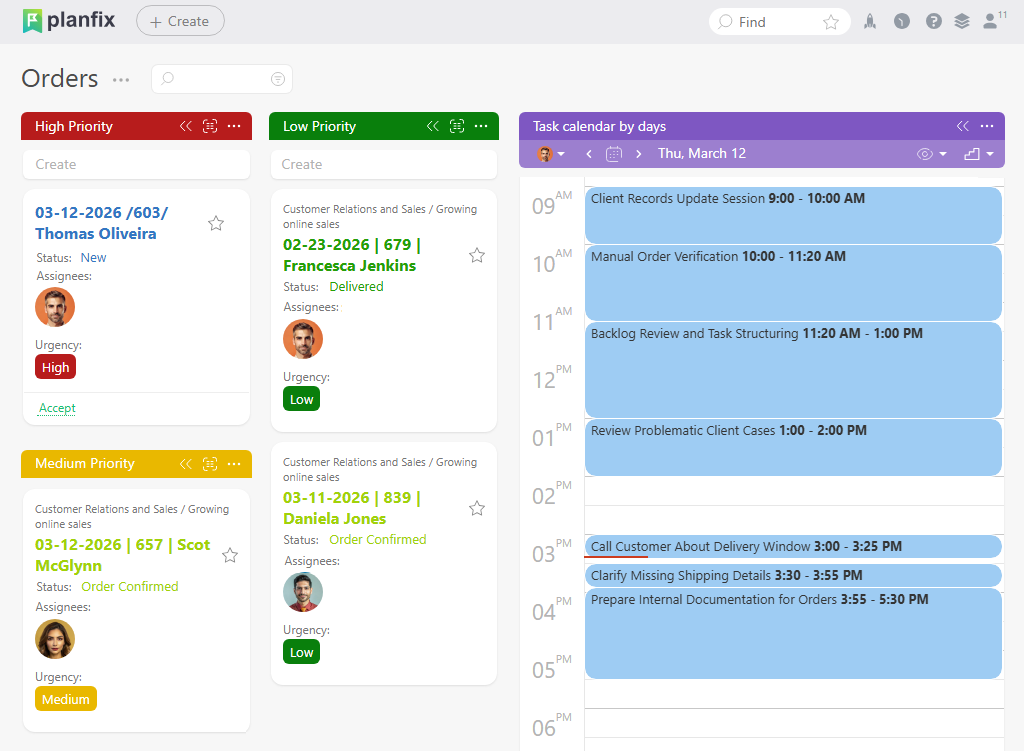Collapse the Low Priority column
This screenshot has width=1024, height=751.
tap(432, 126)
